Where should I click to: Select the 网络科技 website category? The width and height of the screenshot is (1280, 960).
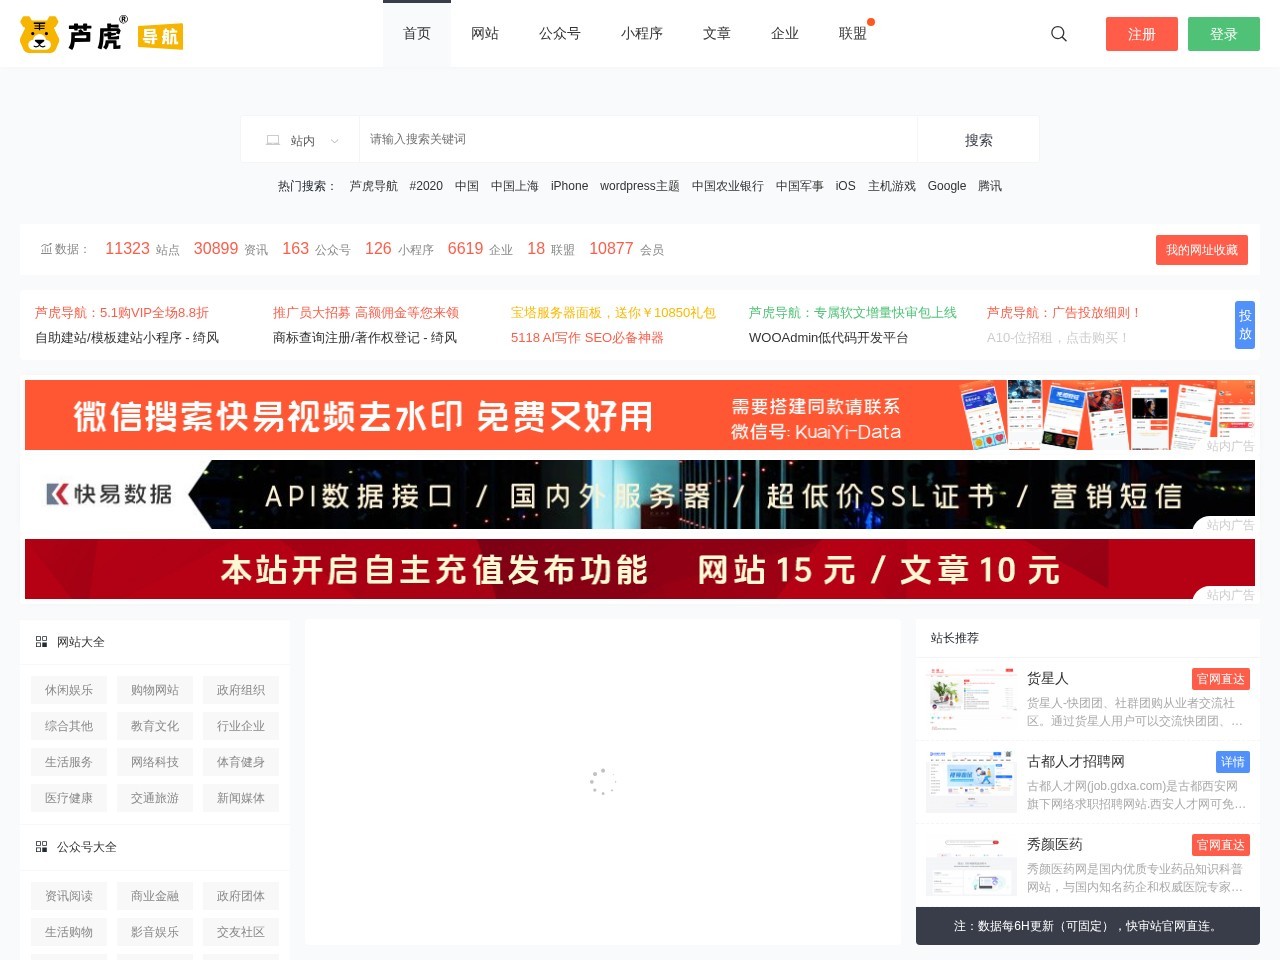(155, 762)
